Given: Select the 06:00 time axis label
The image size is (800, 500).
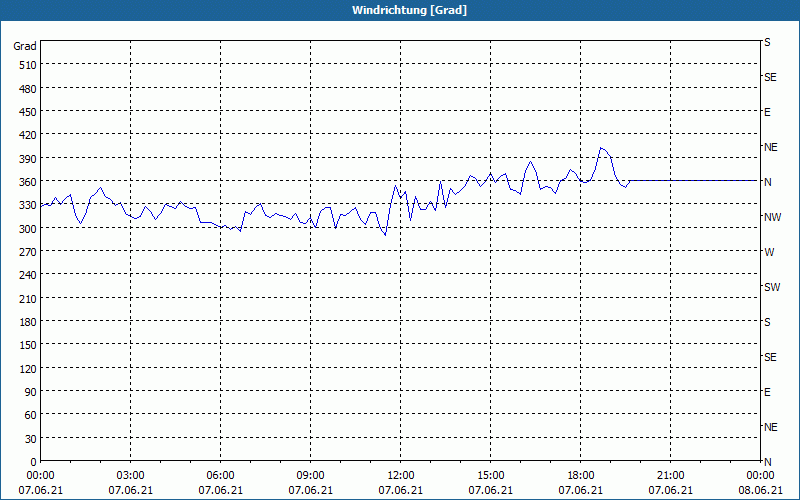Looking at the screenshot, I should [x=220, y=476].
